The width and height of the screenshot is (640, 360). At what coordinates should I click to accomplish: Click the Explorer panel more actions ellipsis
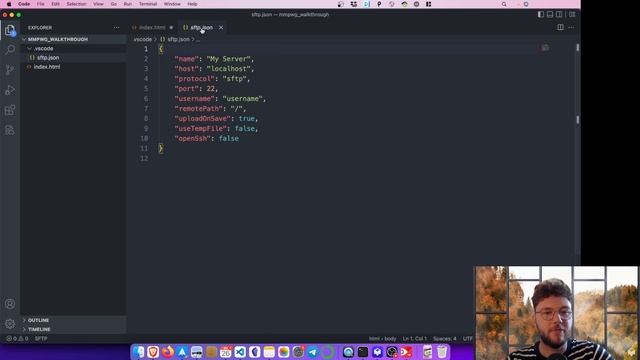[117, 27]
